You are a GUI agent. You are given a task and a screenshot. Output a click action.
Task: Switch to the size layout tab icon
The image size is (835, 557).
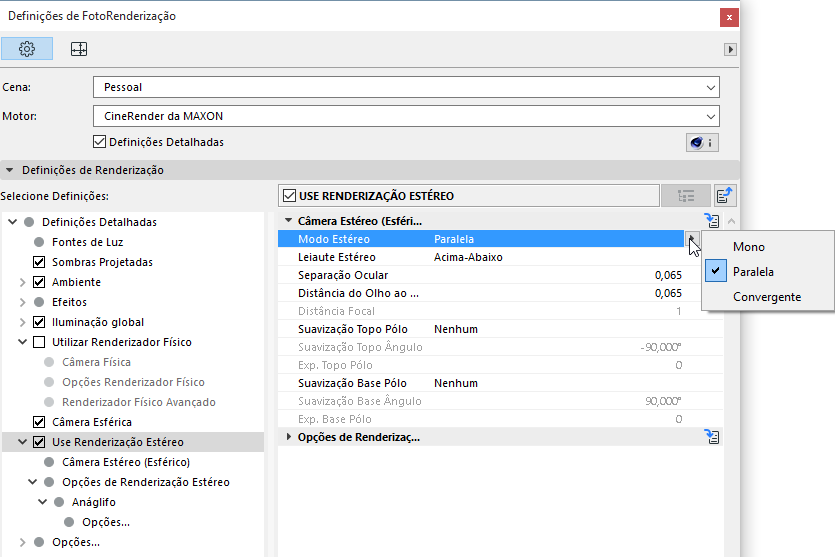[79, 49]
